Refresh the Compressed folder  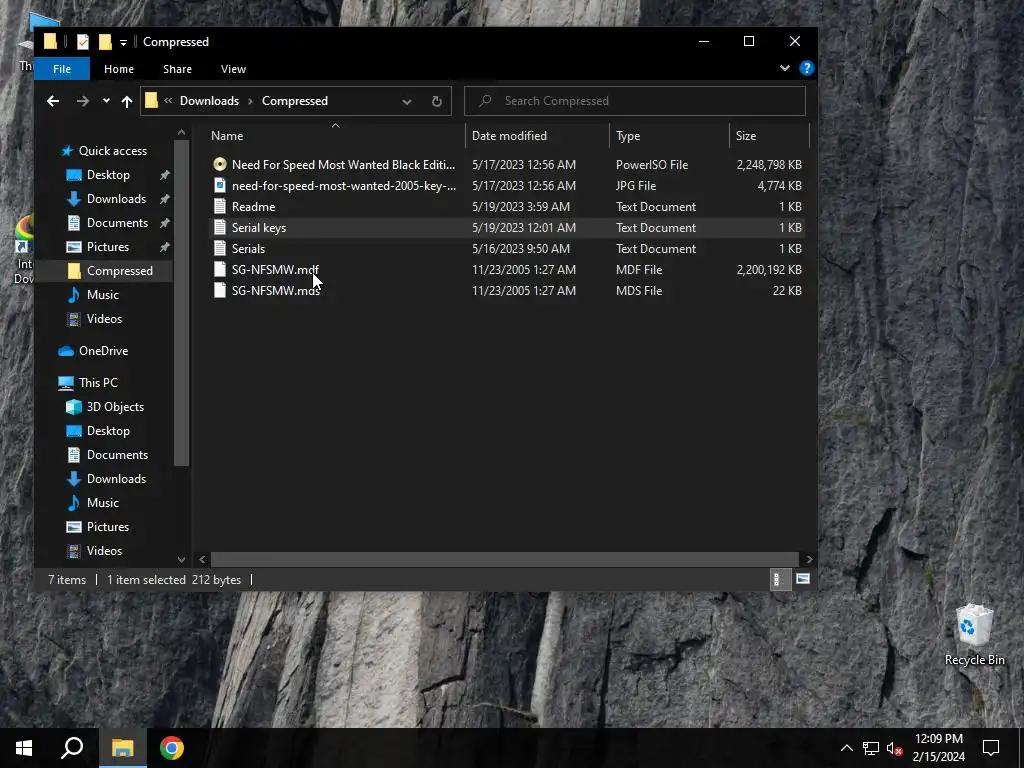tap(436, 101)
